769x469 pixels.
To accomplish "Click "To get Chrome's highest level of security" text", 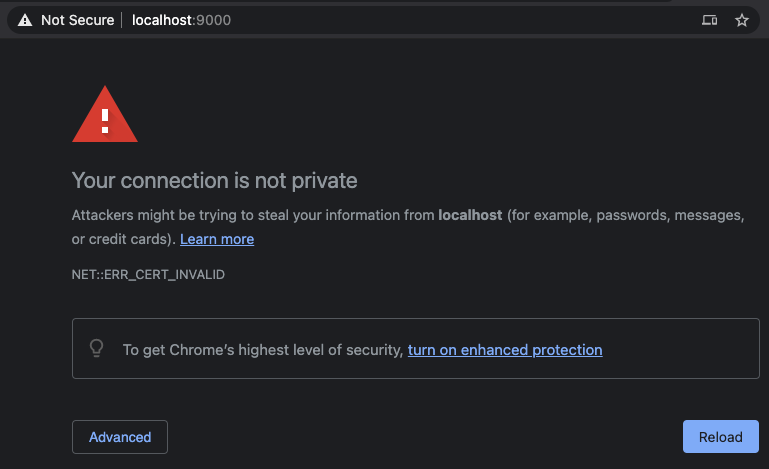I will click(x=263, y=350).
